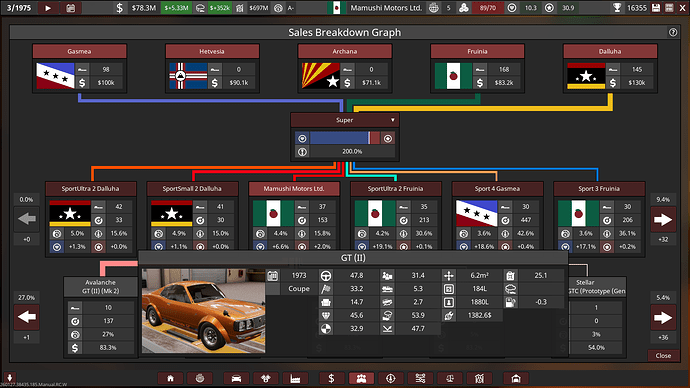Click the Super dropdown arrow
The height and width of the screenshot is (388, 690).
pyautogui.click(x=393, y=120)
